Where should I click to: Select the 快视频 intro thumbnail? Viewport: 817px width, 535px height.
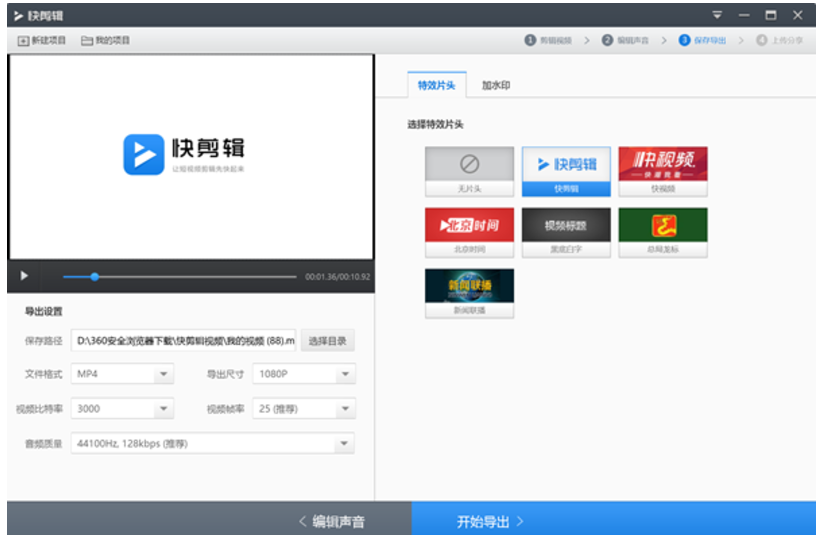[663, 171]
